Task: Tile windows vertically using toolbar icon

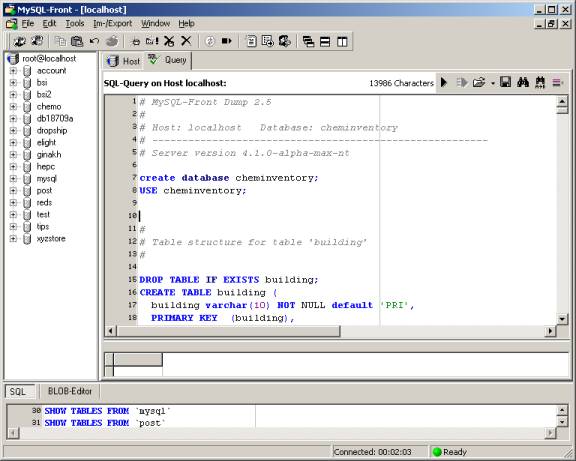Action: point(342,42)
